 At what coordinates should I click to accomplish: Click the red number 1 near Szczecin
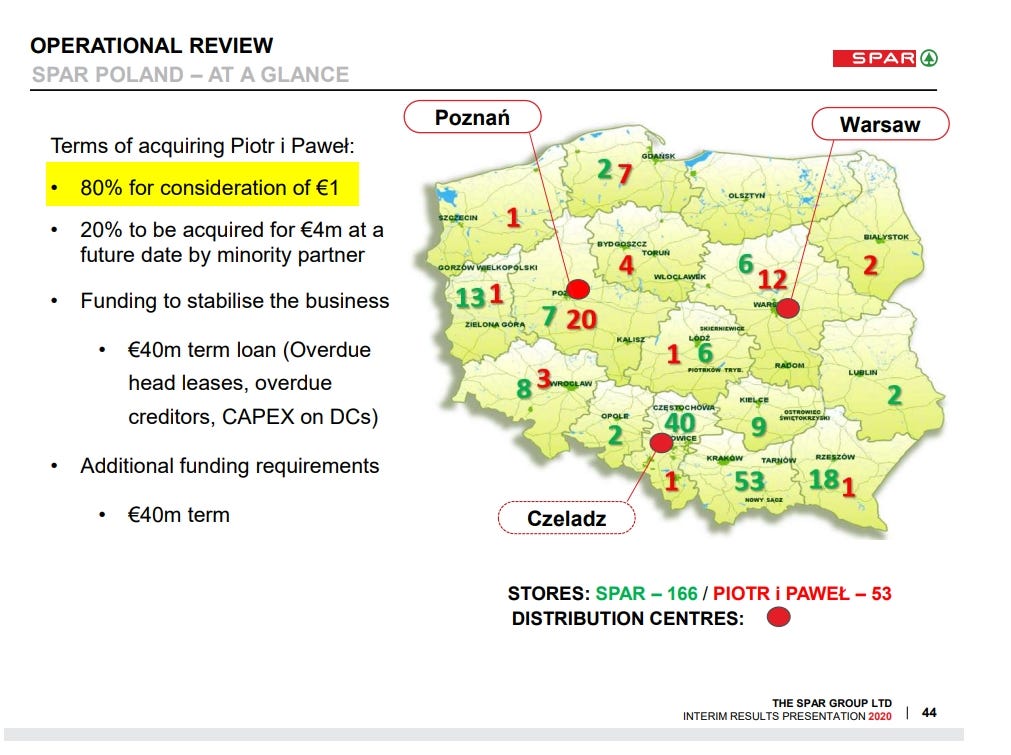pos(513,218)
